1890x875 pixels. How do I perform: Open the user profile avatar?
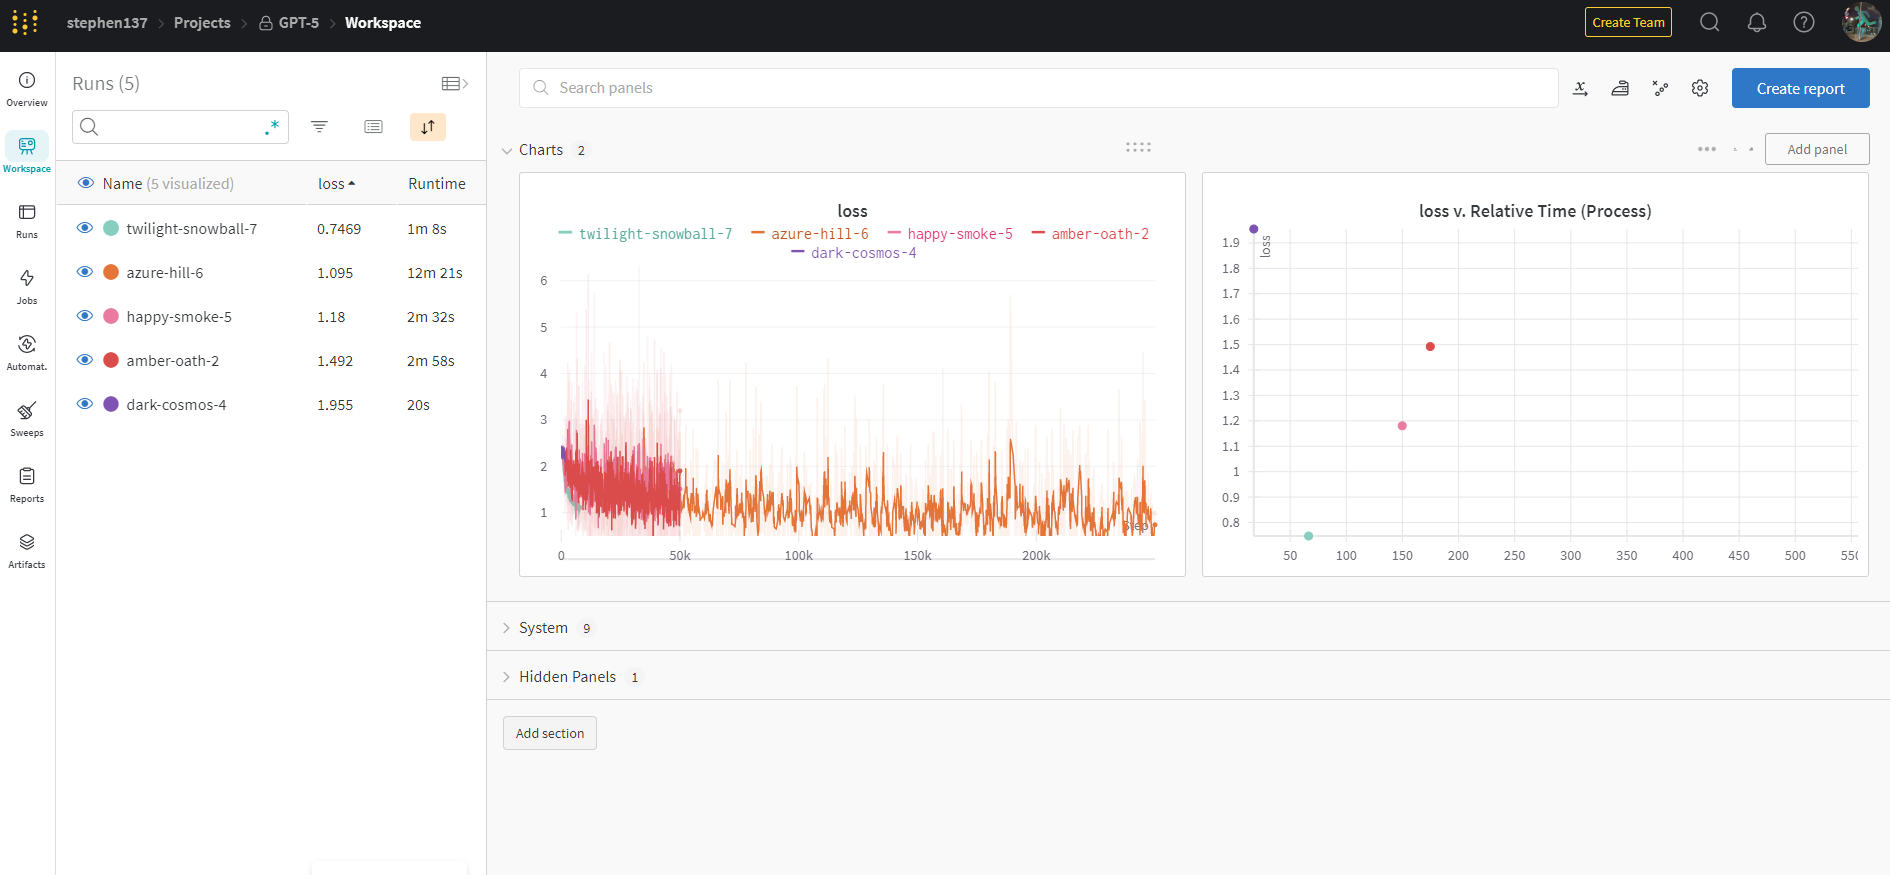click(1861, 22)
